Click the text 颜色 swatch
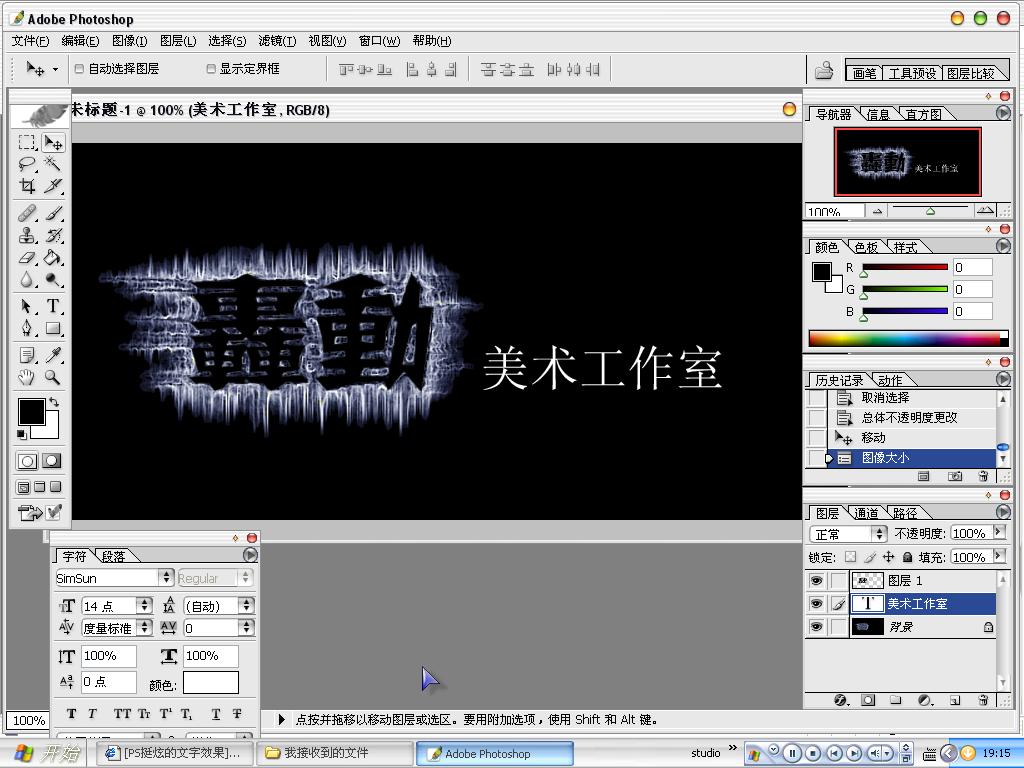 click(210, 682)
